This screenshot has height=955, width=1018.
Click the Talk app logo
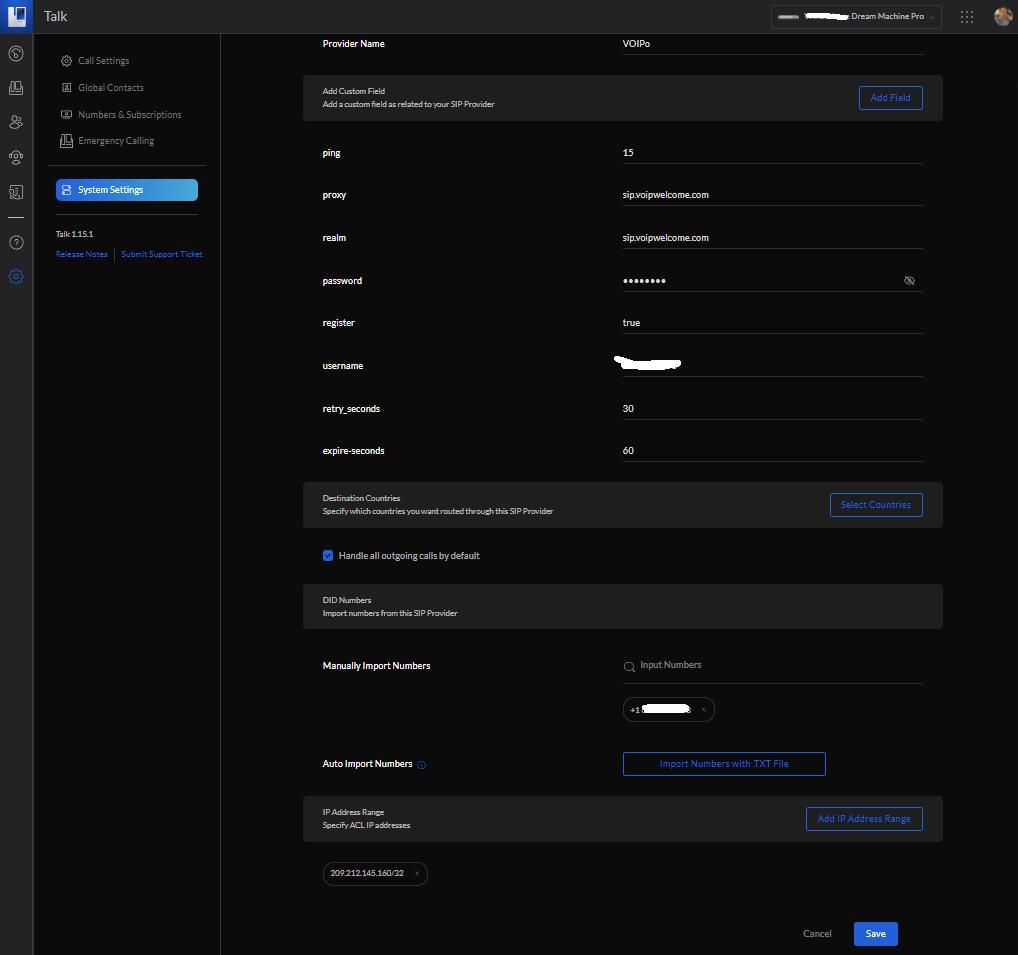pyautogui.click(x=16, y=16)
